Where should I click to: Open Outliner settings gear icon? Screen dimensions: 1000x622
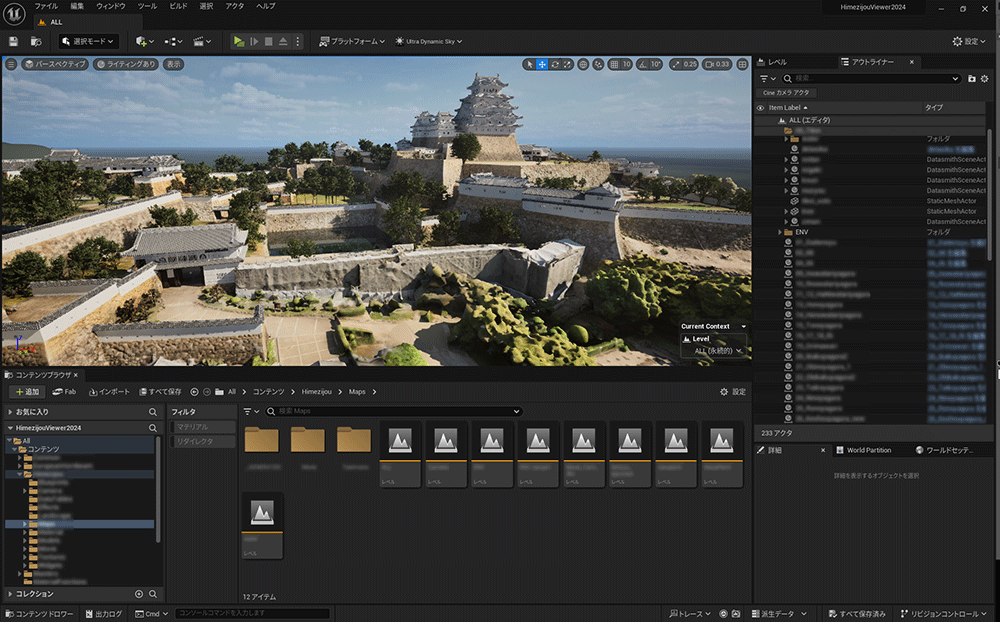(x=985, y=78)
